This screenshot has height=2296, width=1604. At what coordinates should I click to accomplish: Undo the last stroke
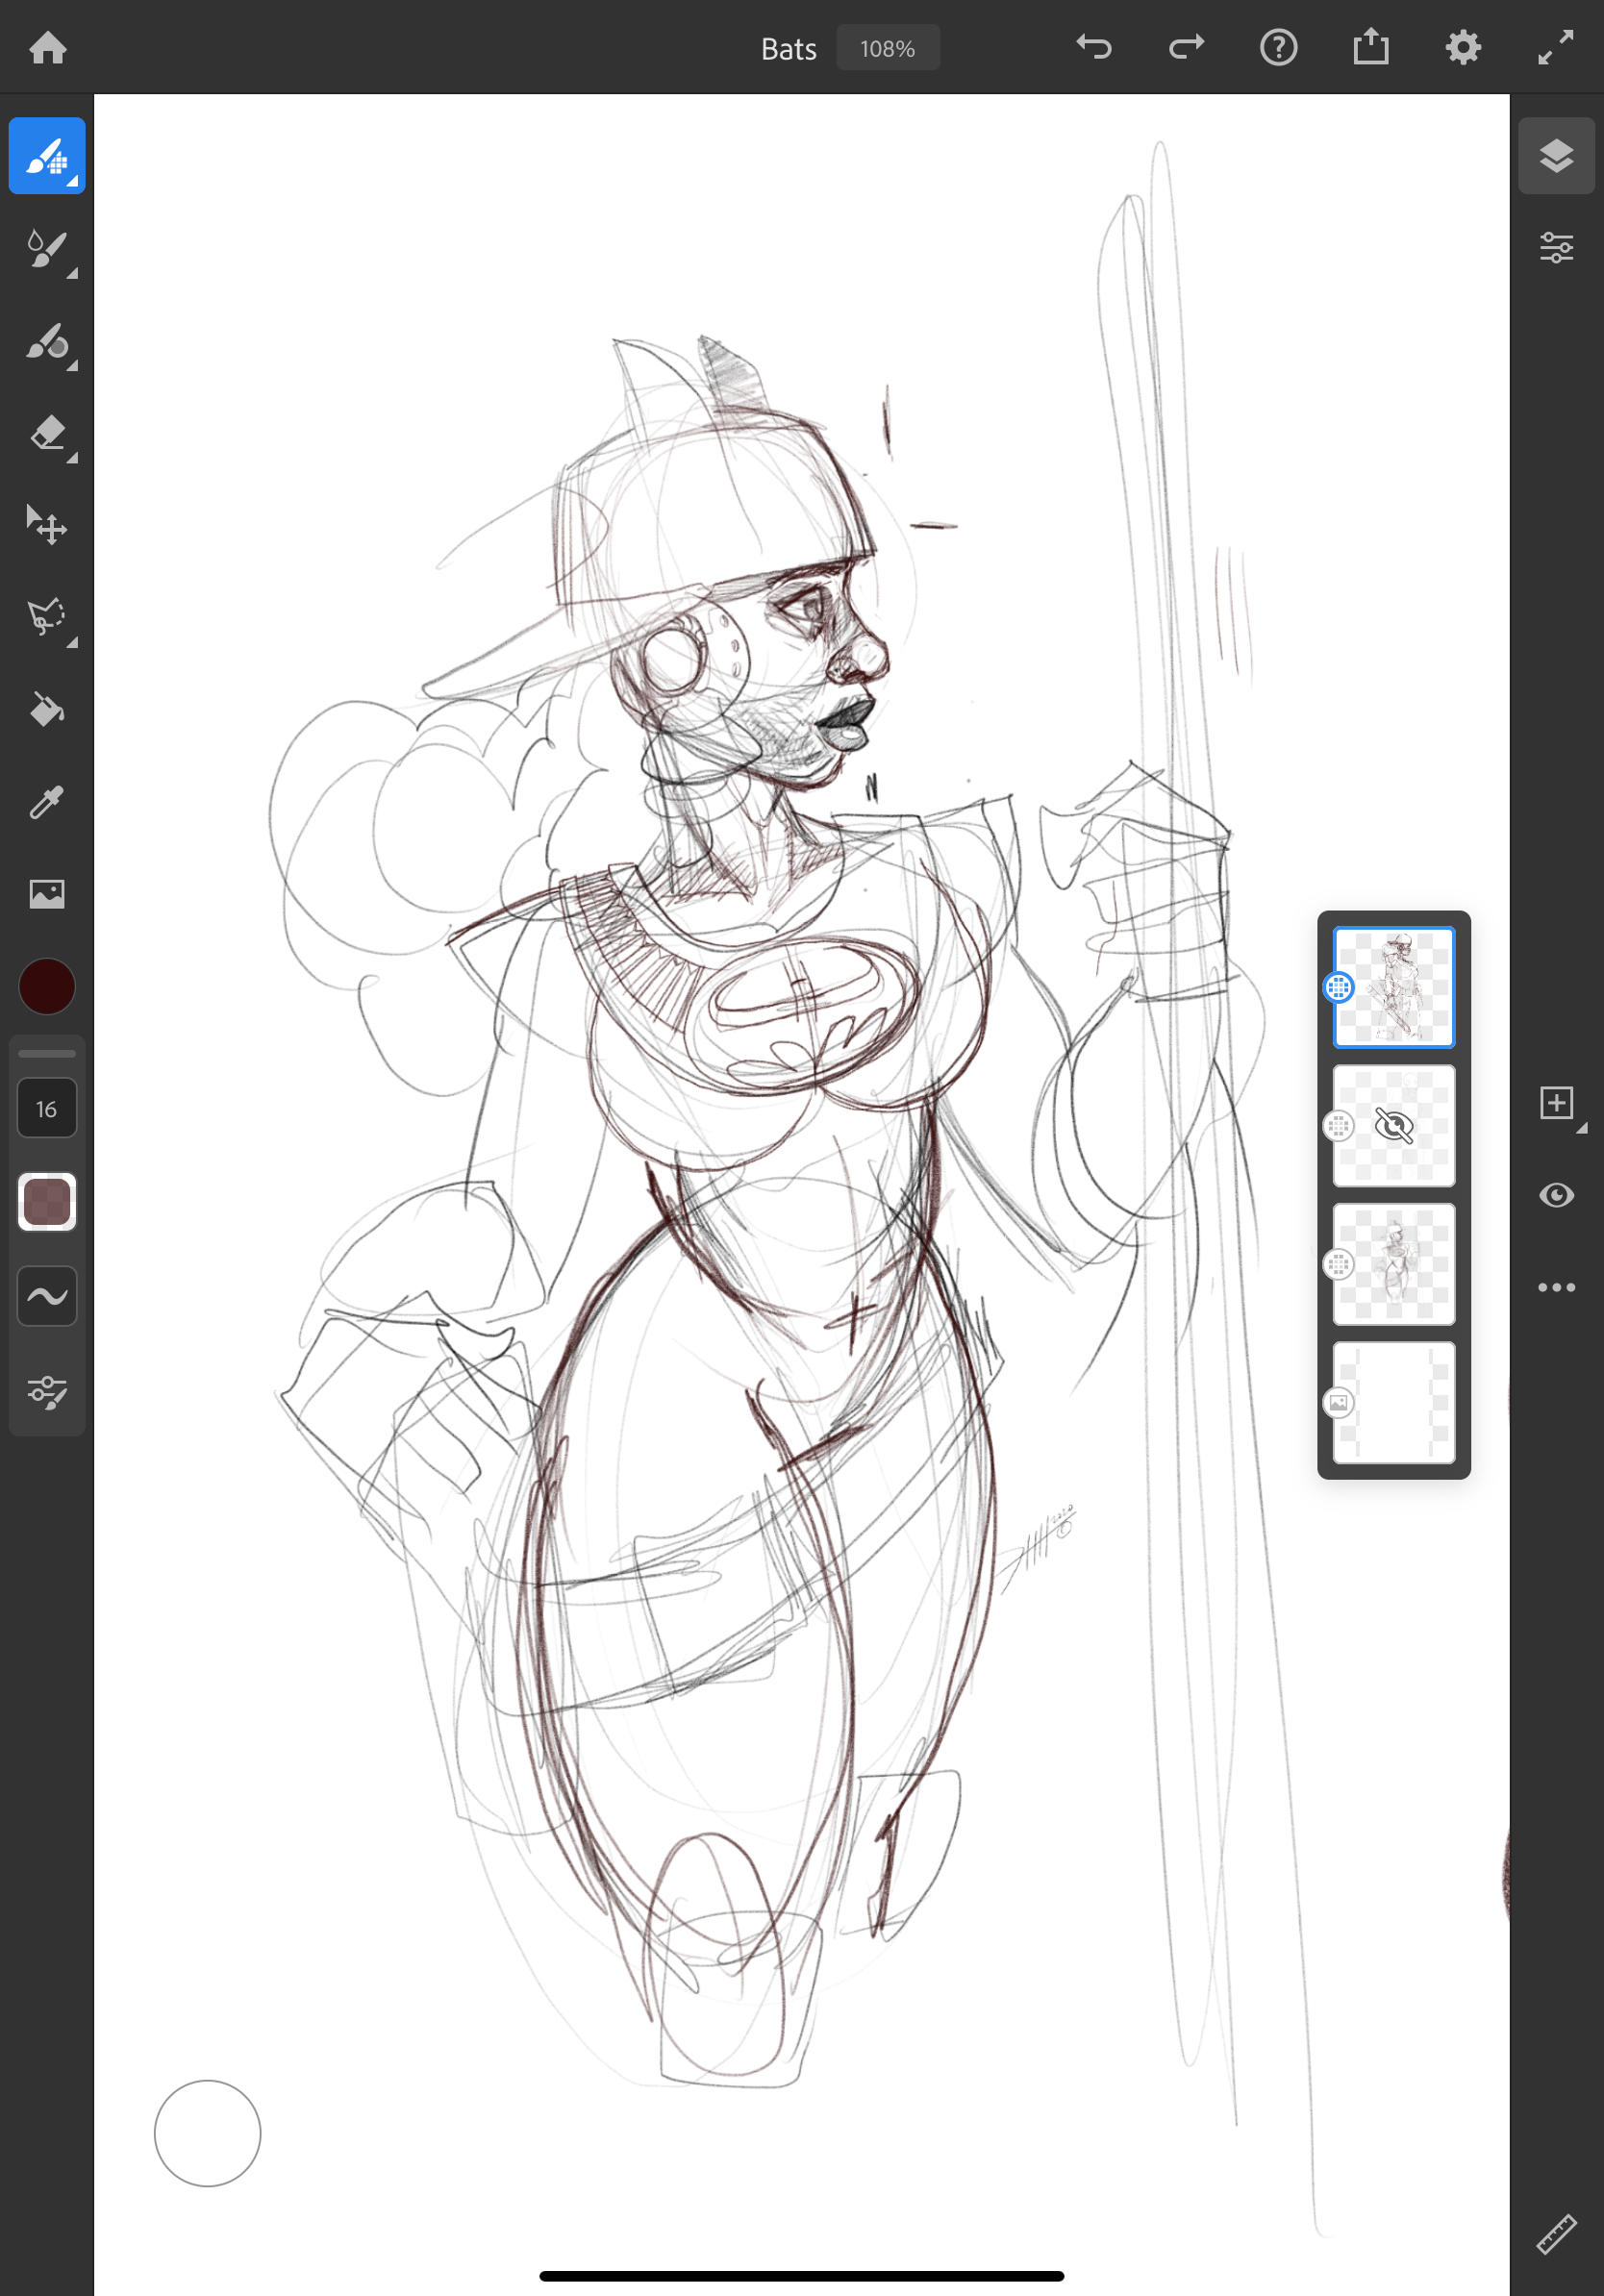[1094, 47]
